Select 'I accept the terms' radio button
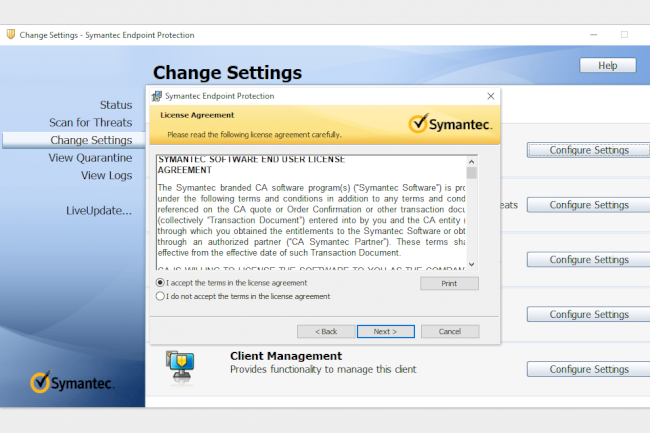This screenshot has width=650, height=433. click(x=160, y=283)
